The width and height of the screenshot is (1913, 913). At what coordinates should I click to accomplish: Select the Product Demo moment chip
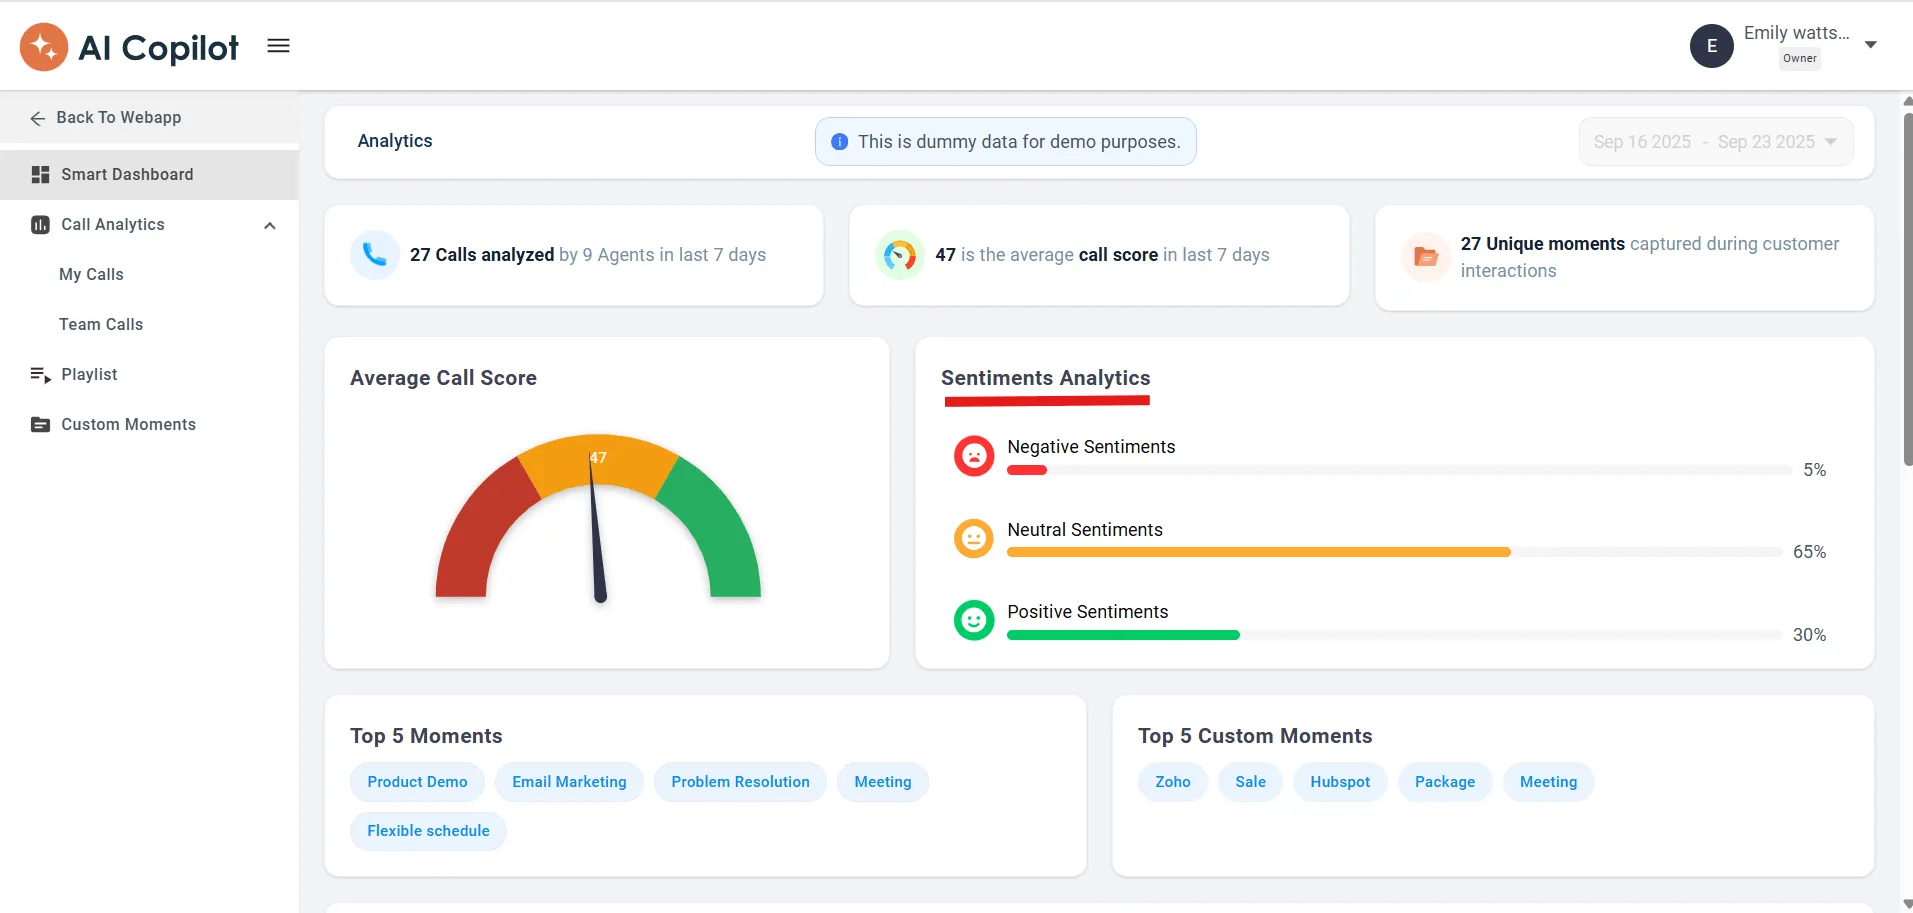(417, 781)
